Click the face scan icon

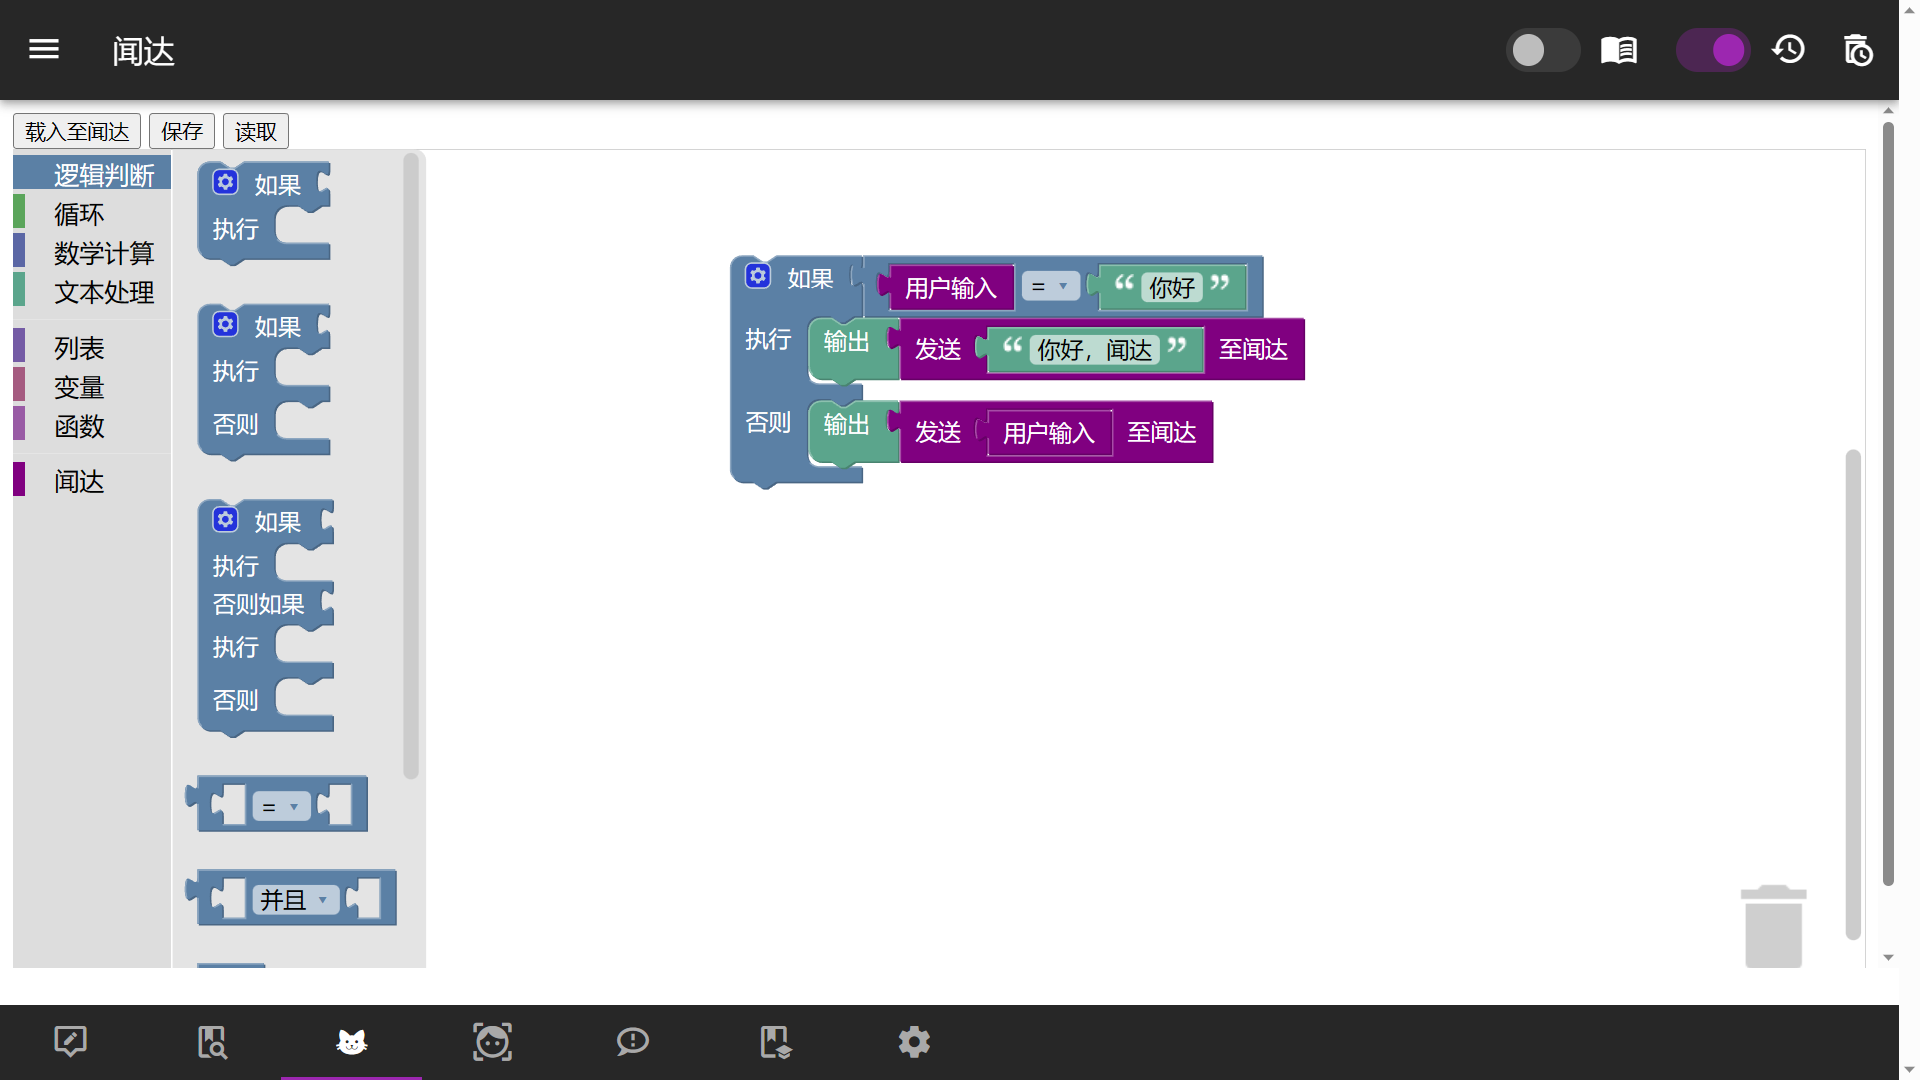[x=492, y=1042]
